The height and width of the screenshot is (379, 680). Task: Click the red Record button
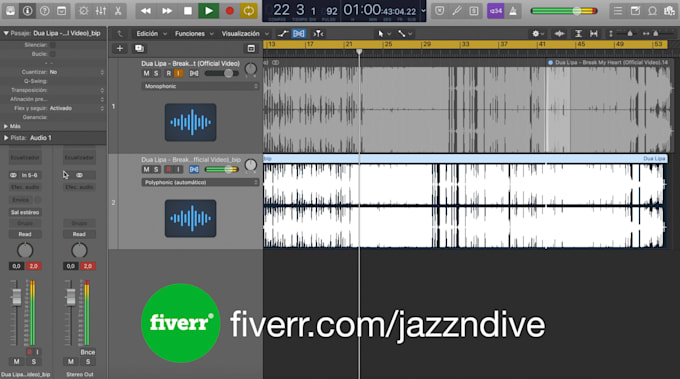229,11
